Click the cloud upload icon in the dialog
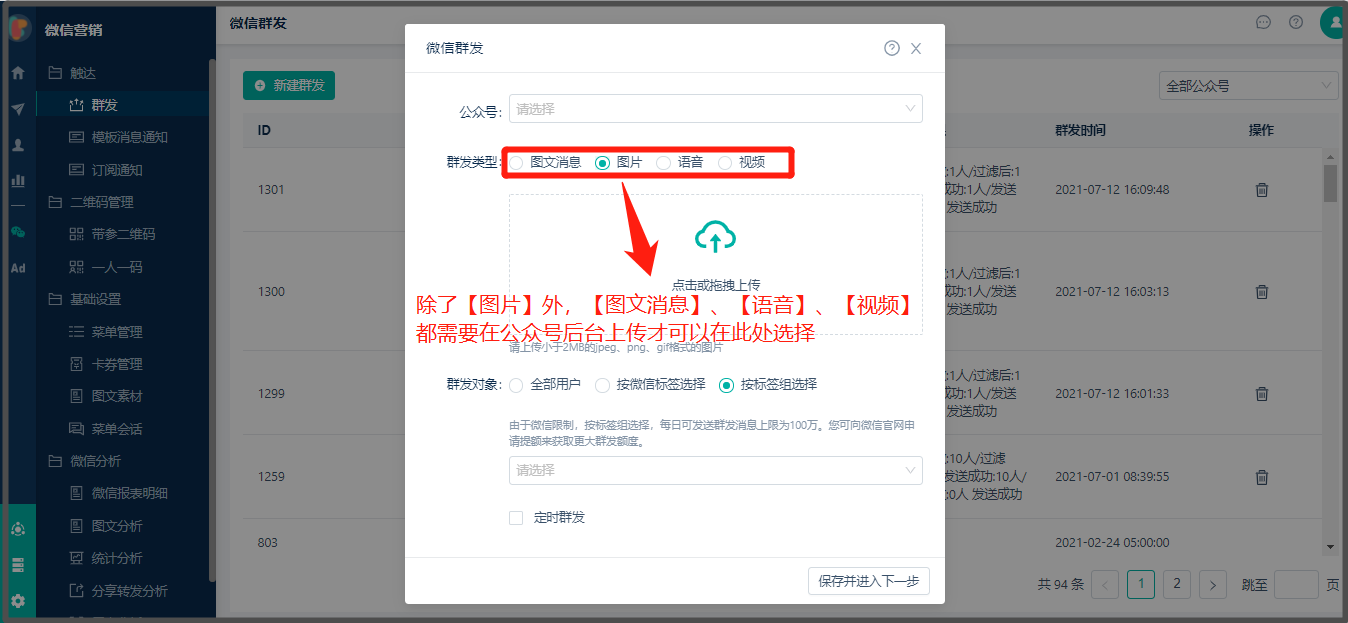 [x=716, y=236]
